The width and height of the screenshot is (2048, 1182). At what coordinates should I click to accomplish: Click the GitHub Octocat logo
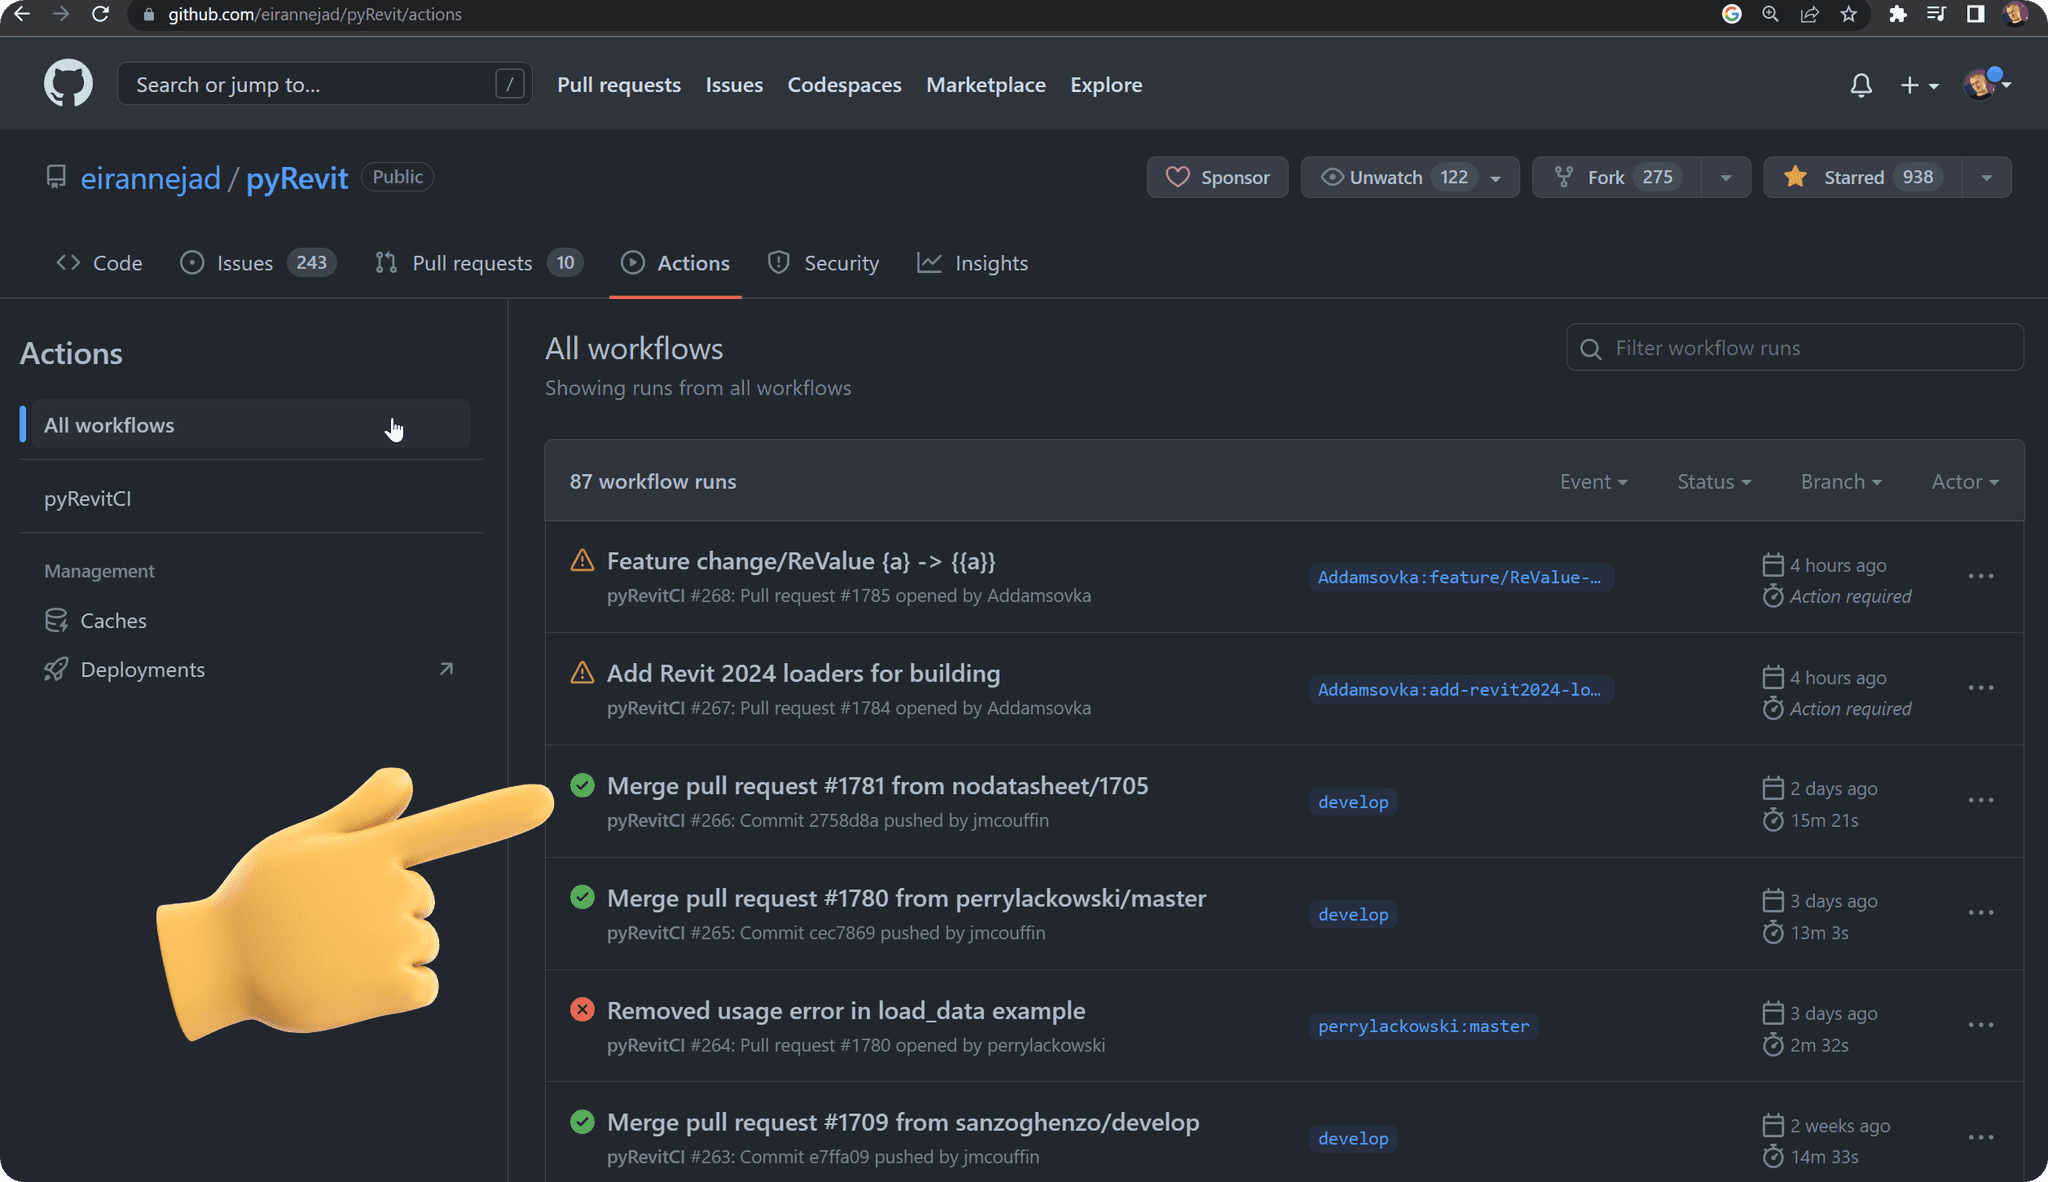(x=68, y=84)
